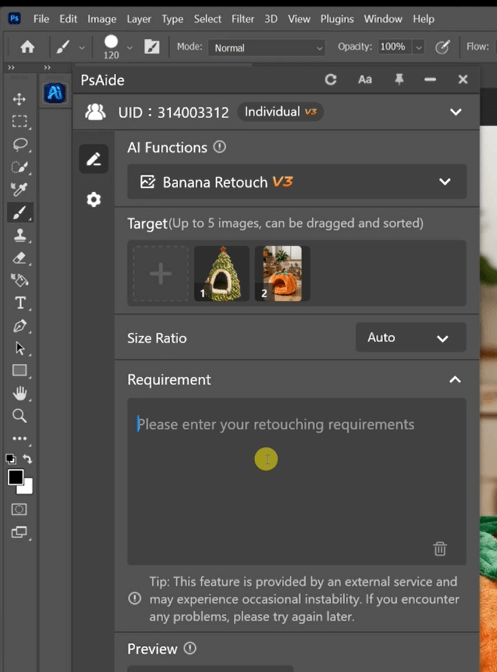Select target thumbnail 2 pumpkin bed
497x672 pixels.
pos(282,273)
